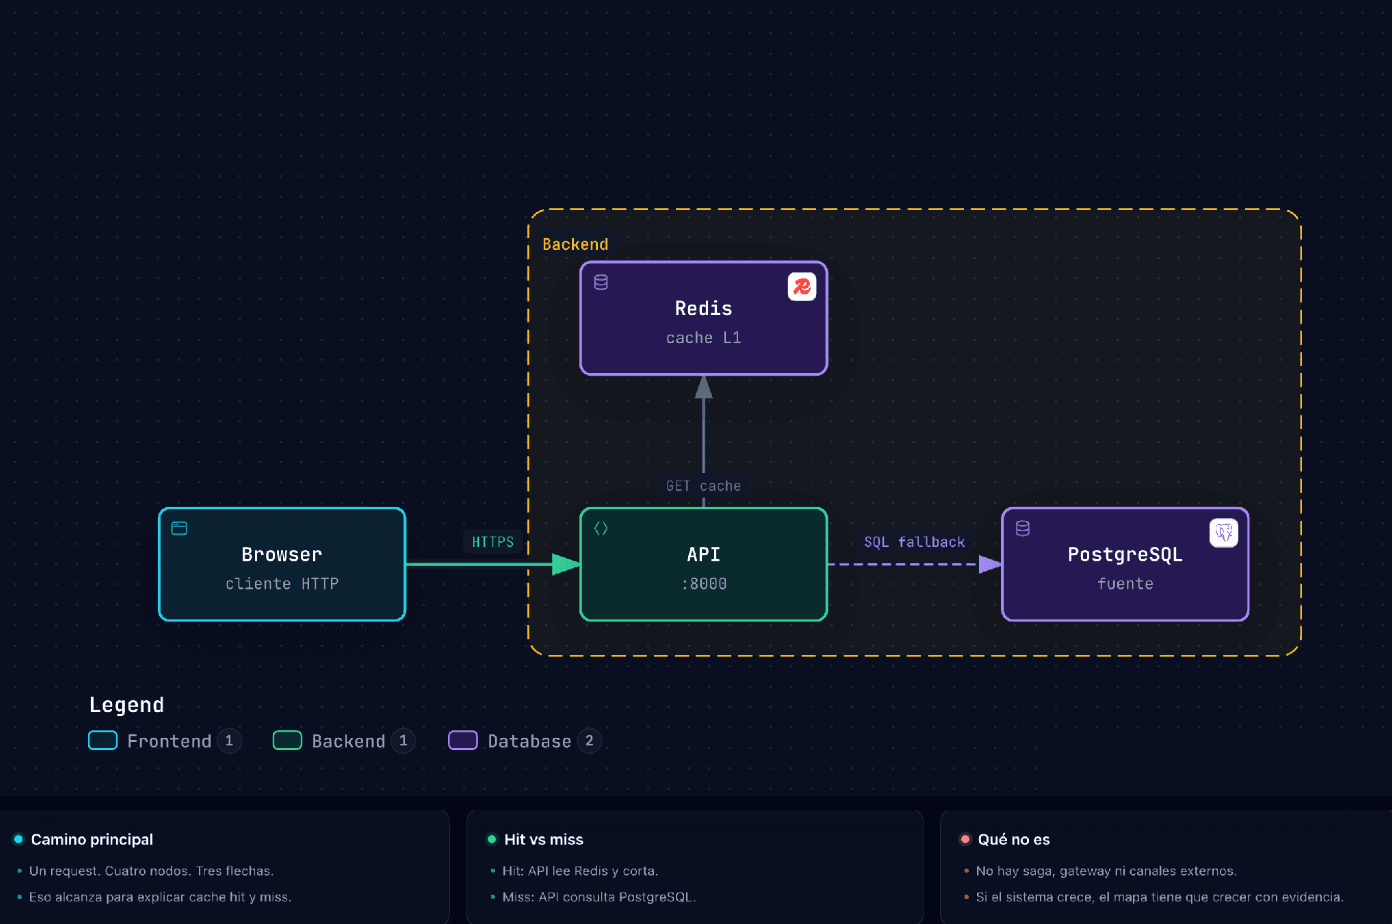Click the 'Database' legend label
The height and width of the screenshot is (924, 1392).
pos(530,741)
